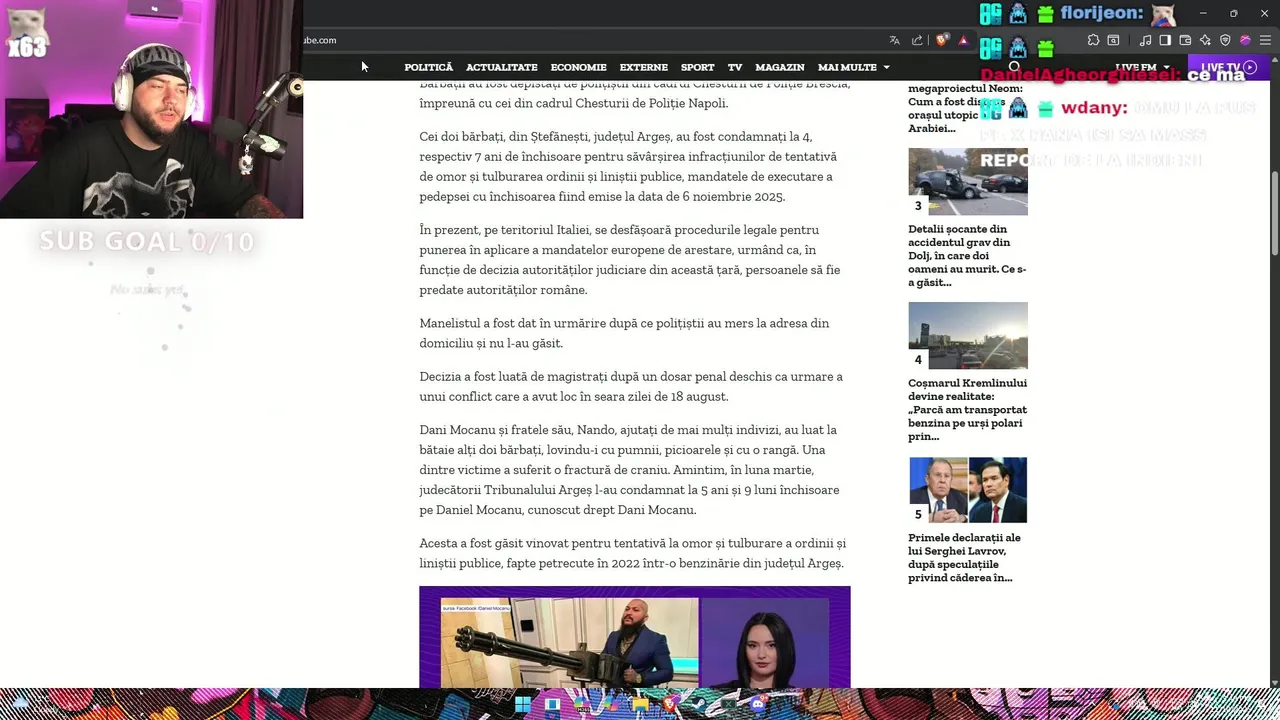Open the ACTUALITATE menu section
This screenshot has height=720, width=1280.
coord(502,67)
